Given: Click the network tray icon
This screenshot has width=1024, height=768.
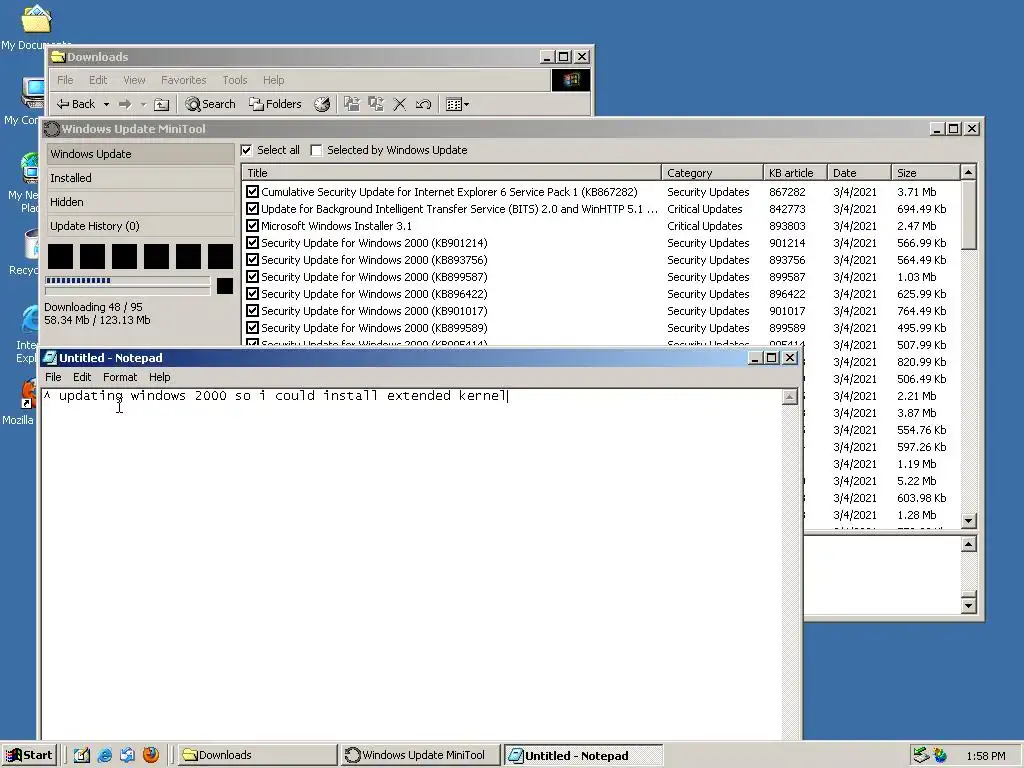Looking at the screenshot, I should click(920, 755).
